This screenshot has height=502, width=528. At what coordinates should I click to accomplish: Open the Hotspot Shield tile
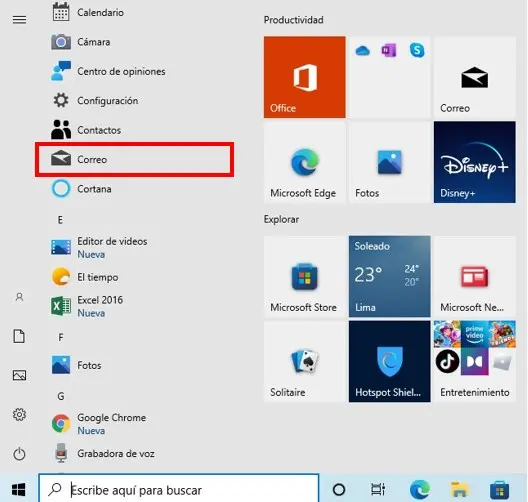(x=390, y=361)
